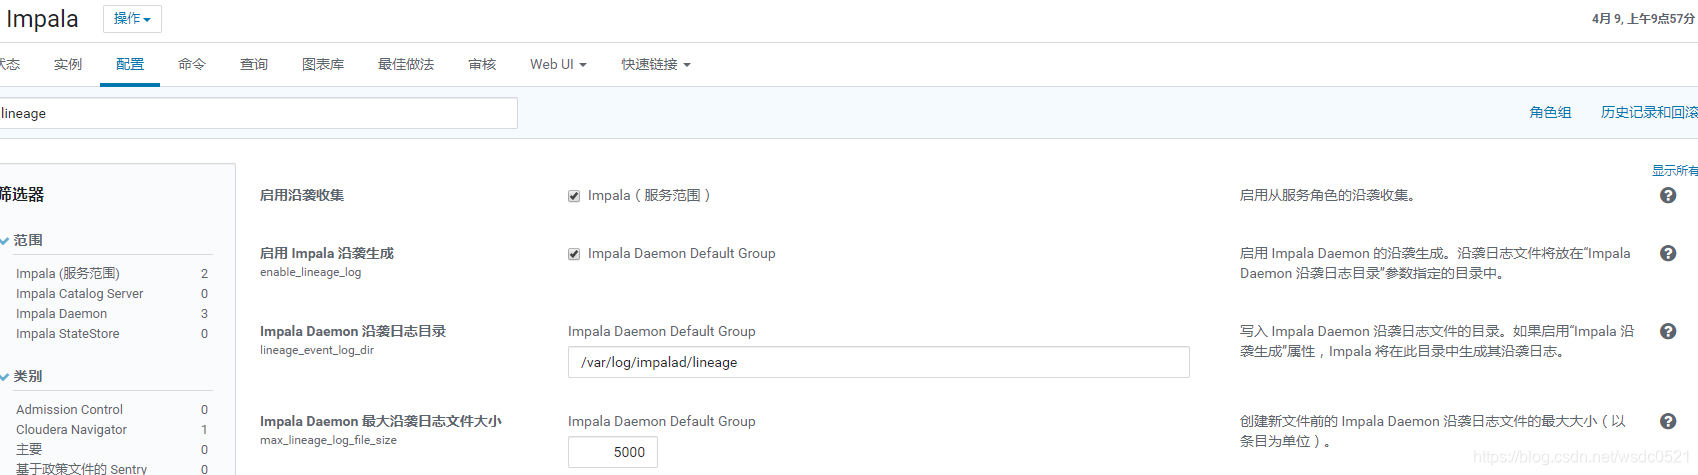Open the 历史记录和回滚 link
Image resolution: width=1698 pixels, height=475 pixels.
coord(1649,112)
